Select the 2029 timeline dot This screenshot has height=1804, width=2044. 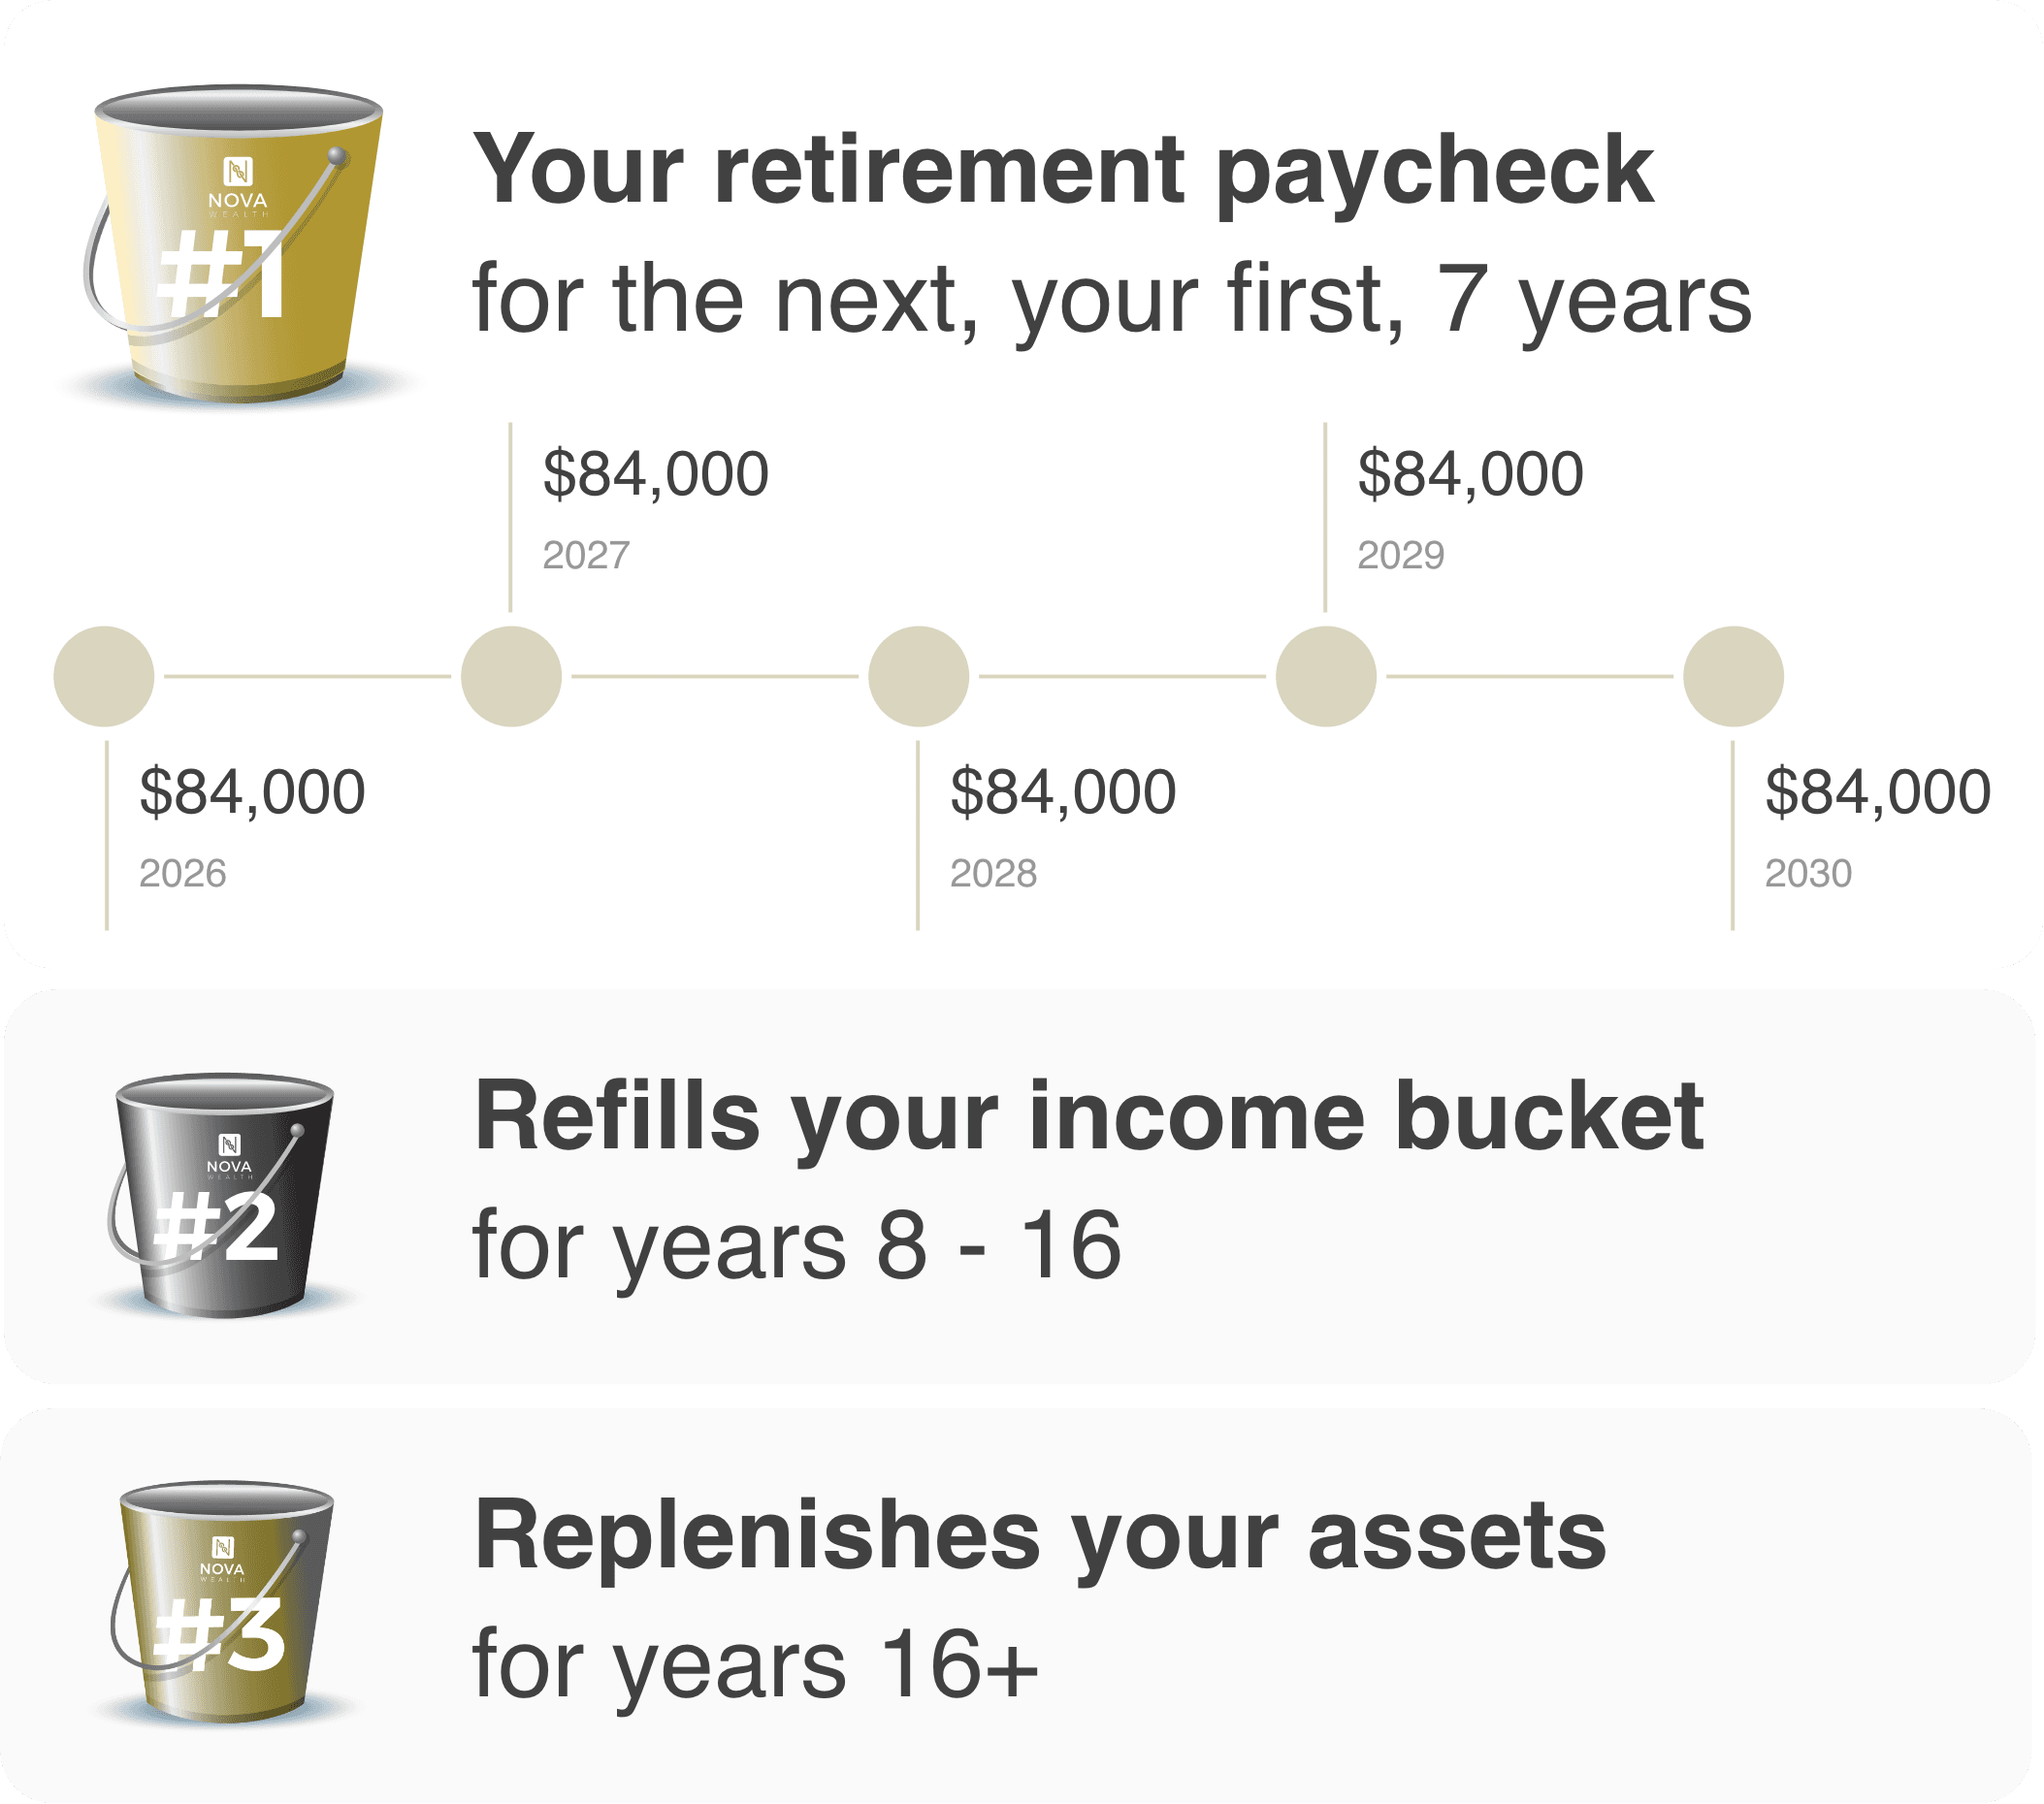[x=1326, y=676]
